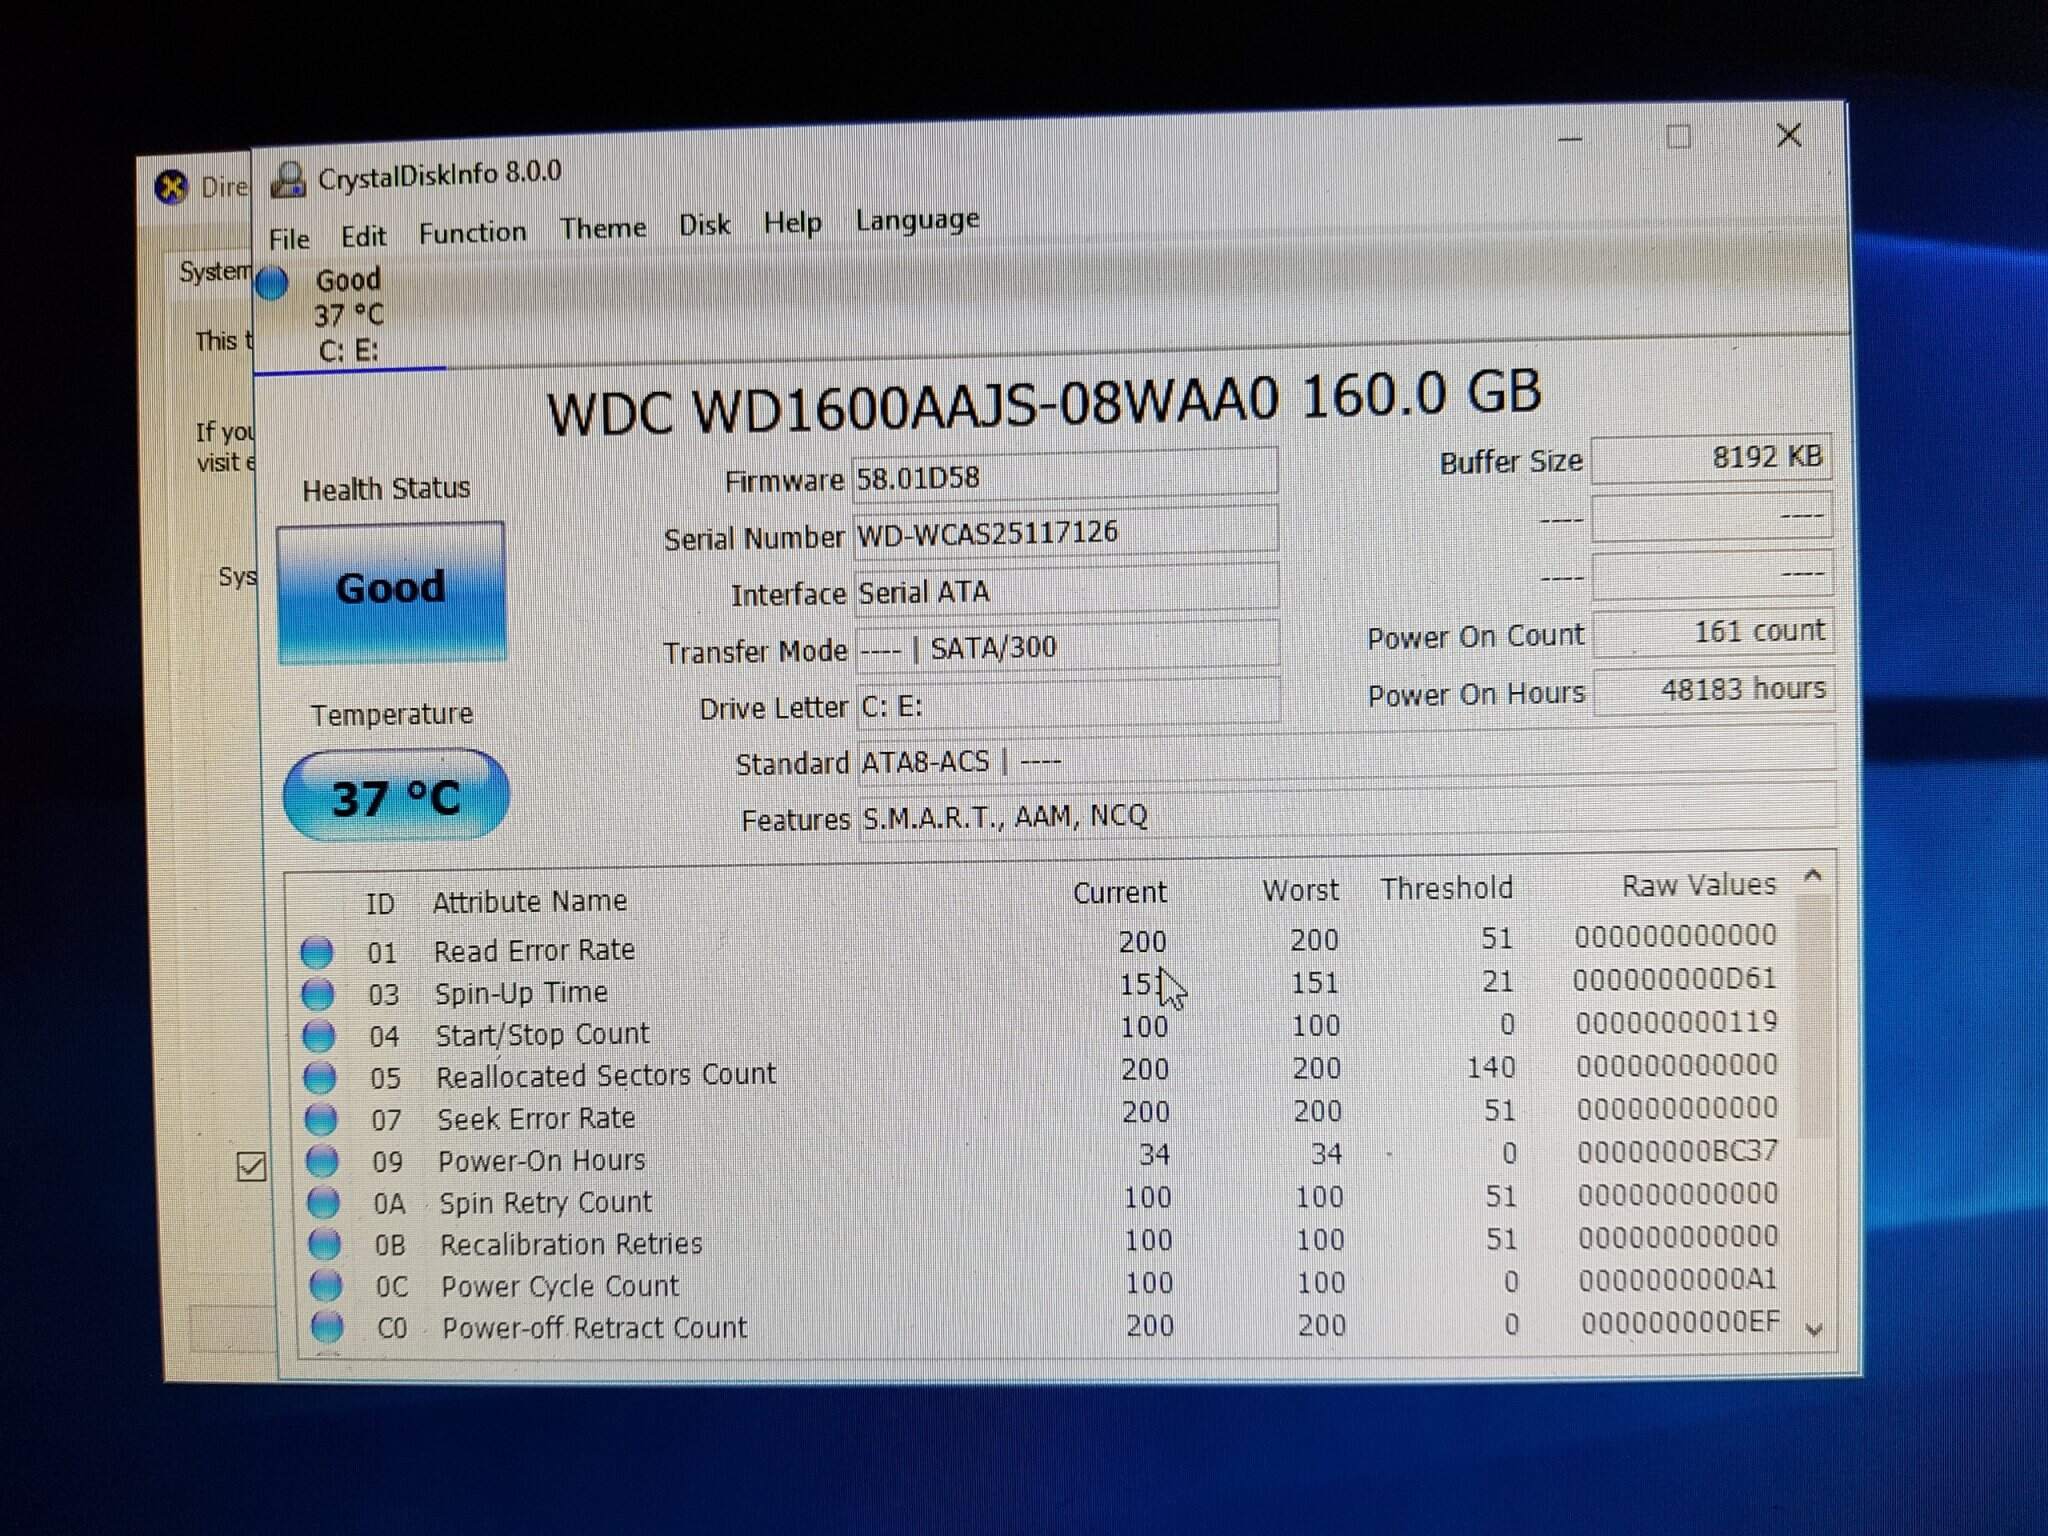Screen dimensions: 2048x1536
Task: Click the Power On Count value 161 count
Action: pyautogui.click(x=1713, y=633)
